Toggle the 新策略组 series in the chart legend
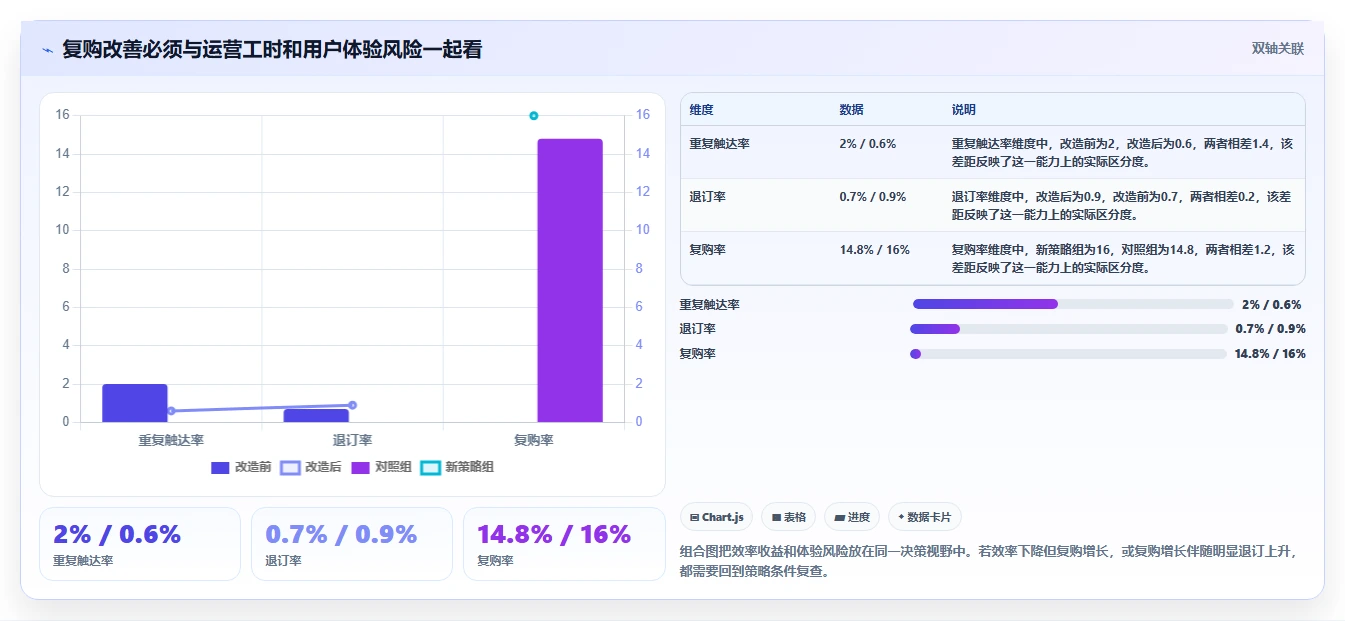Viewport: 1345px width, 621px height. coord(457,467)
